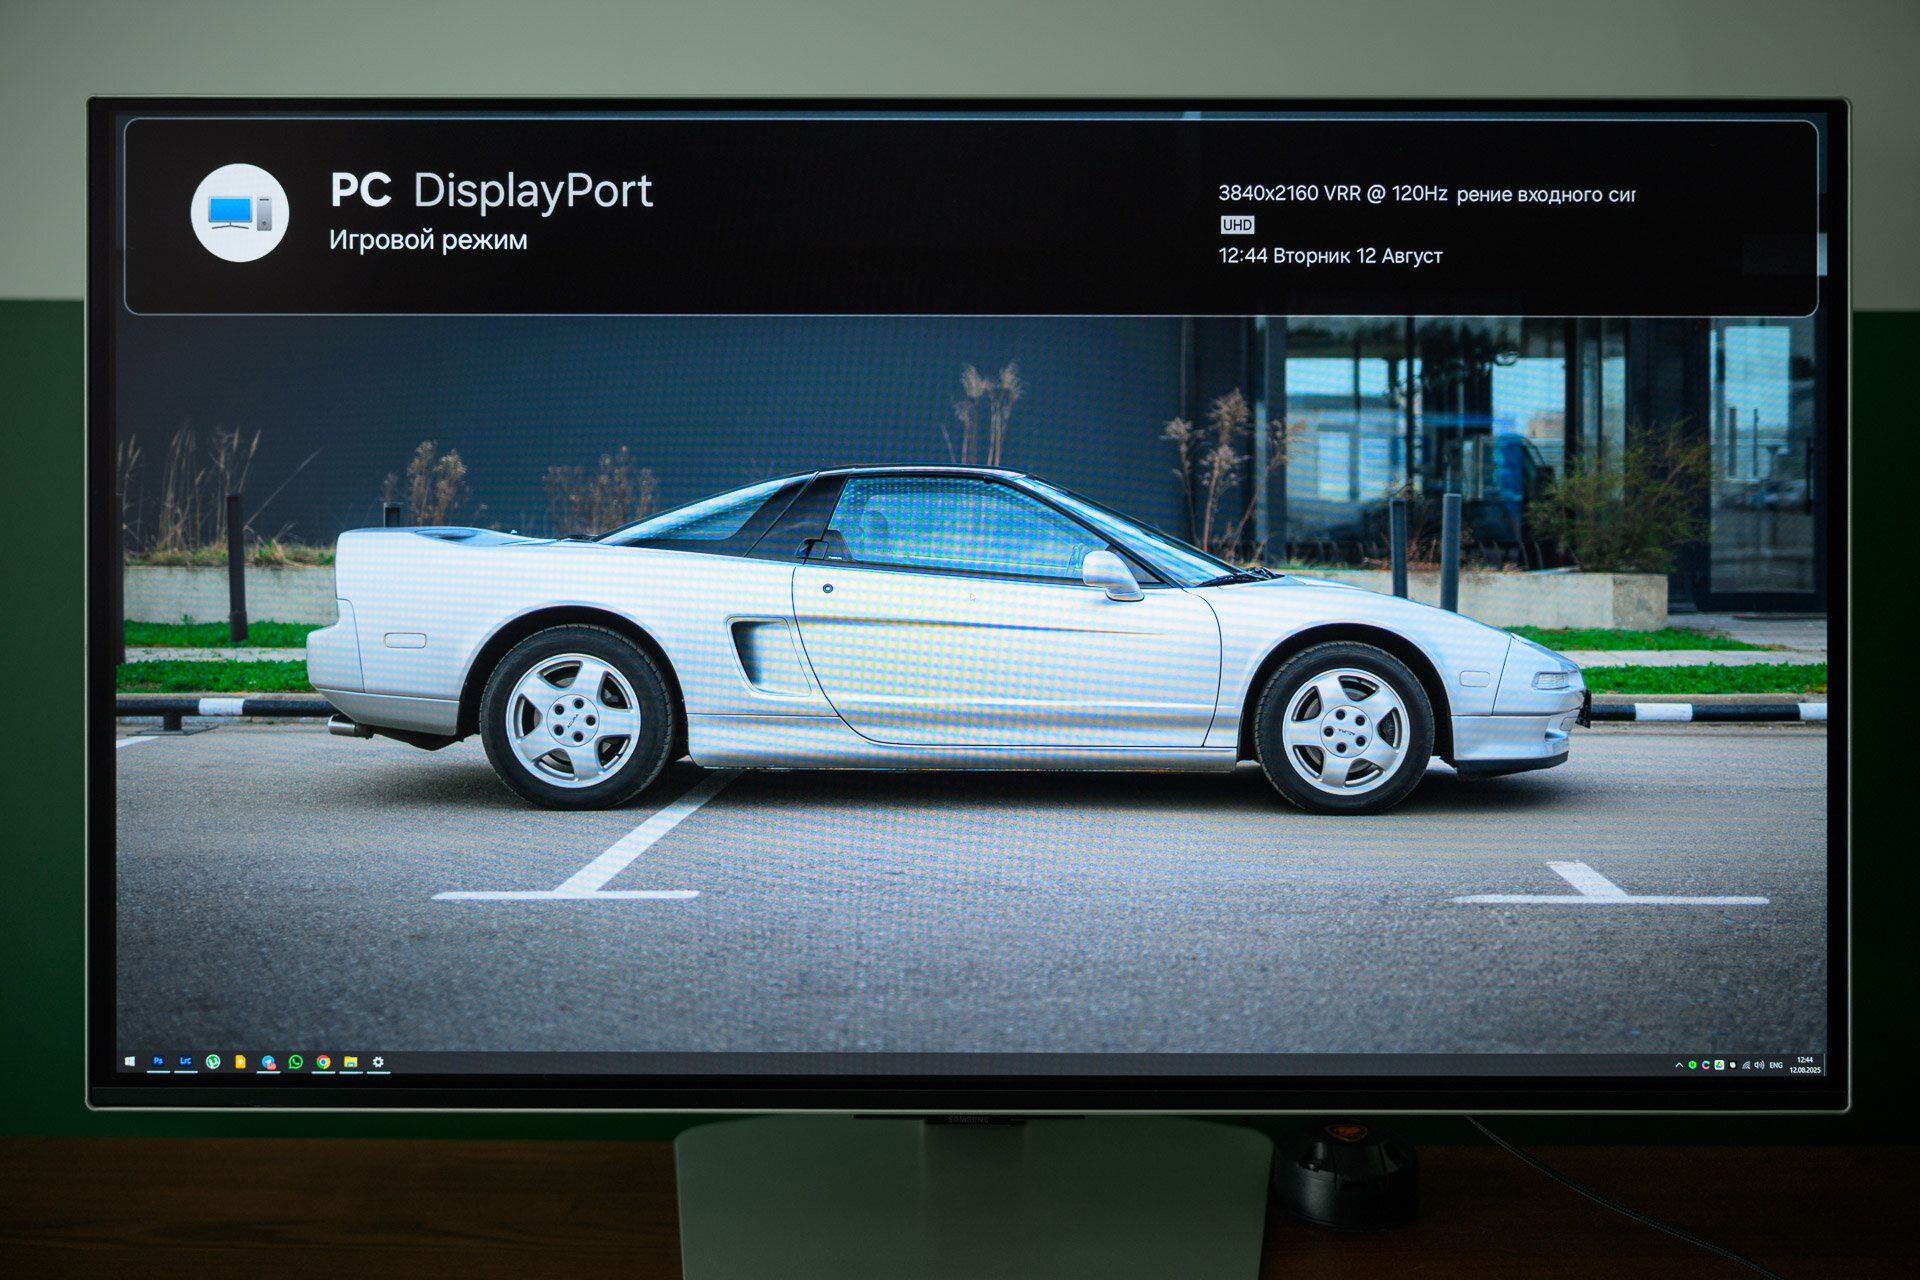Viewport: 1920px width, 1280px height.
Task: Click the Show desktop sliver
Action: click(x=1825, y=1065)
